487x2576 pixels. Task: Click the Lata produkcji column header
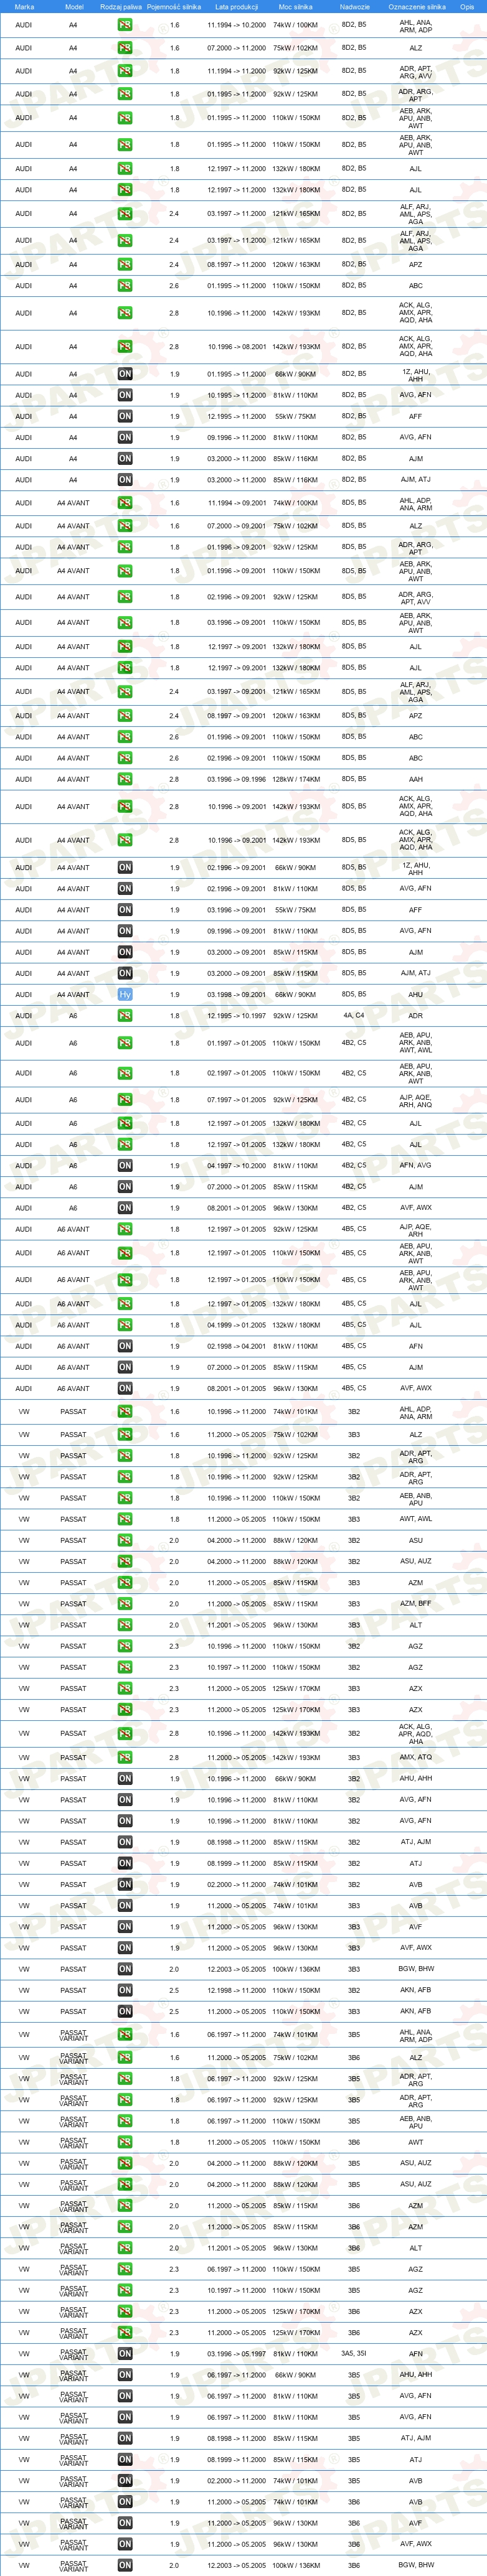click(237, 6)
